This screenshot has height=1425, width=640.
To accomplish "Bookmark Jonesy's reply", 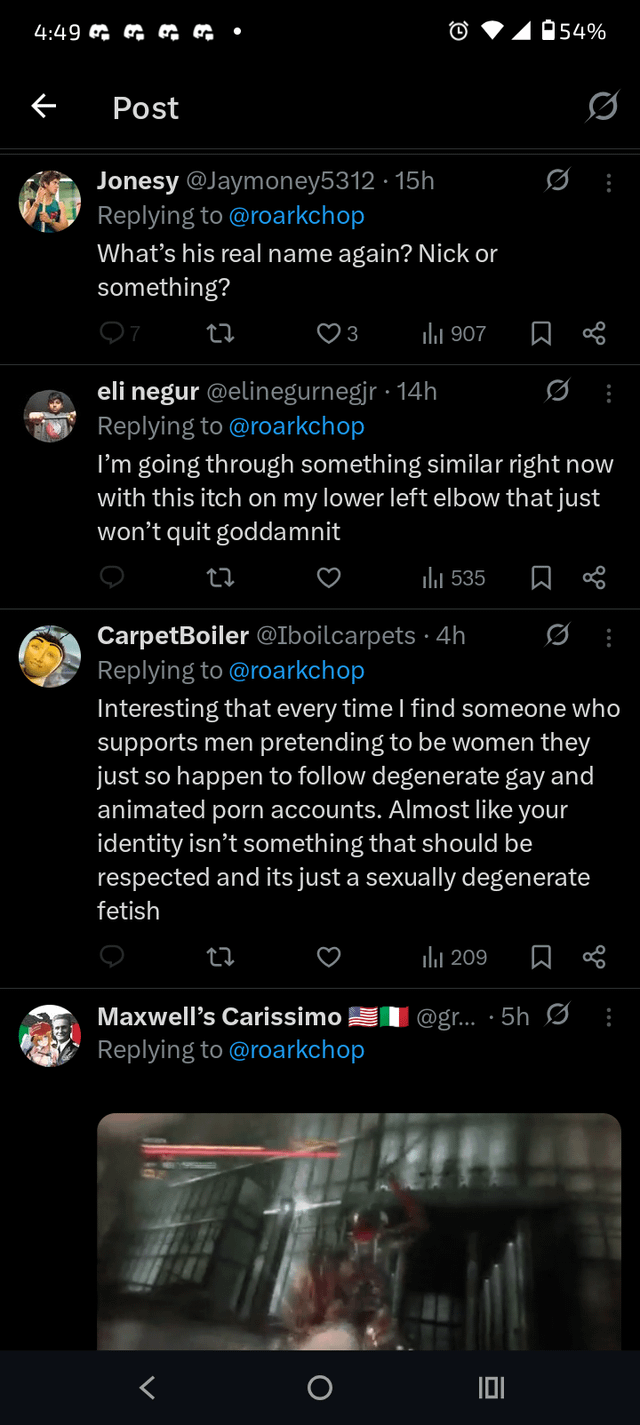I will tap(541, 333).
